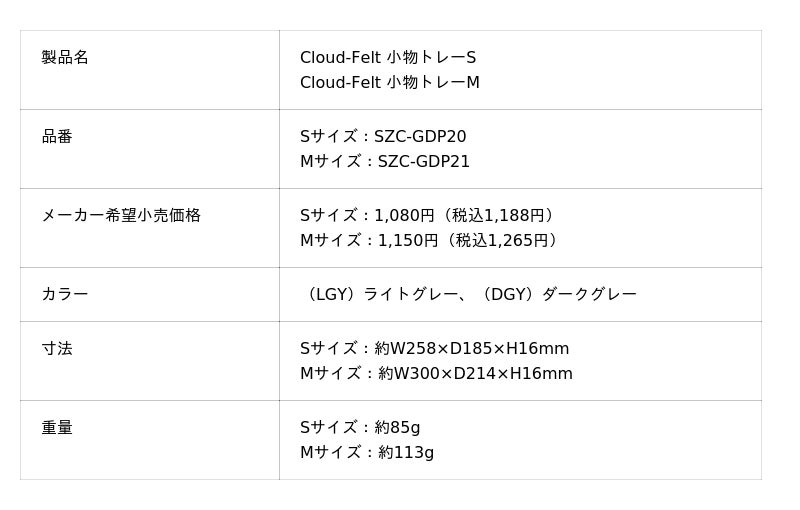Click the 1,080円 base price

tap(404, 215)
